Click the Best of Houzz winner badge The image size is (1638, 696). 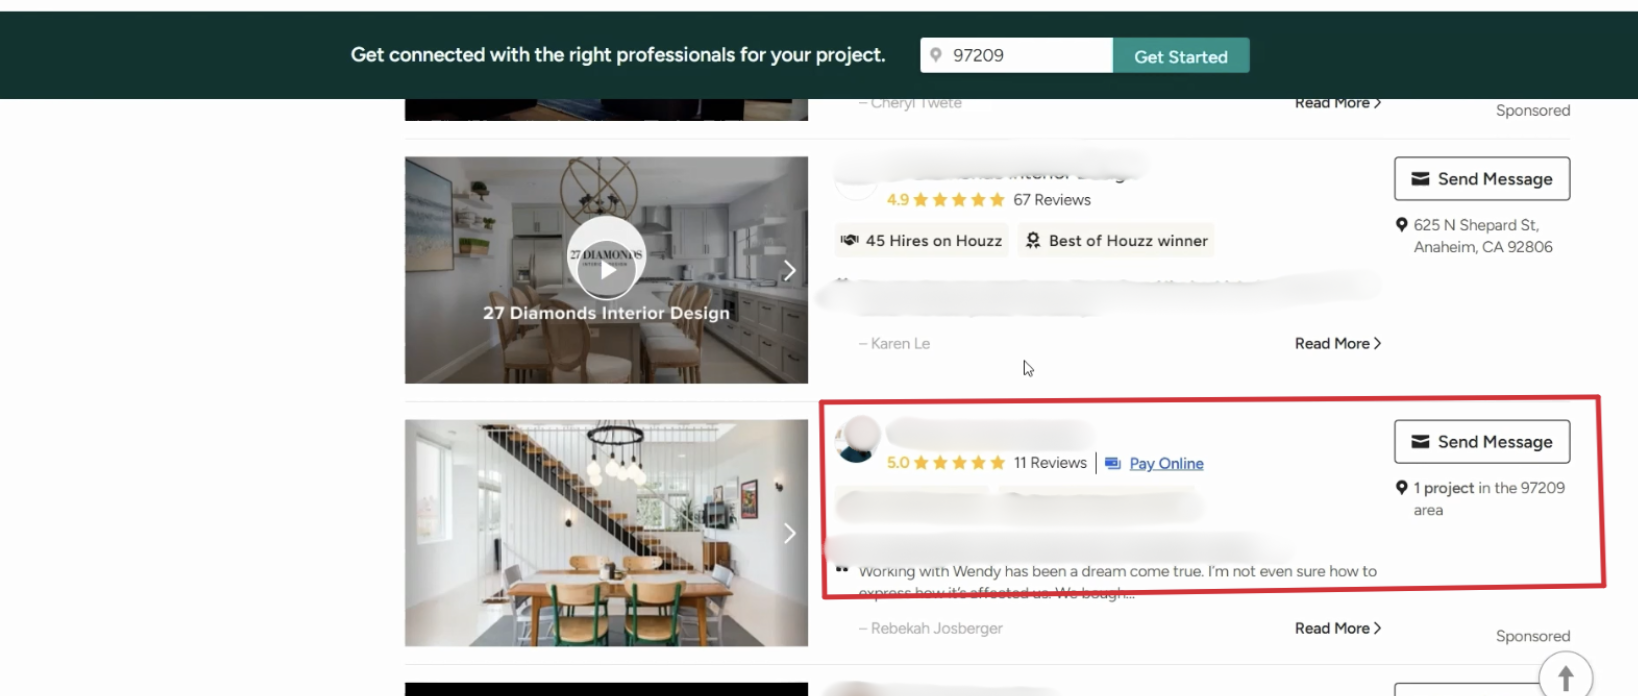(x=1116, y=241)
